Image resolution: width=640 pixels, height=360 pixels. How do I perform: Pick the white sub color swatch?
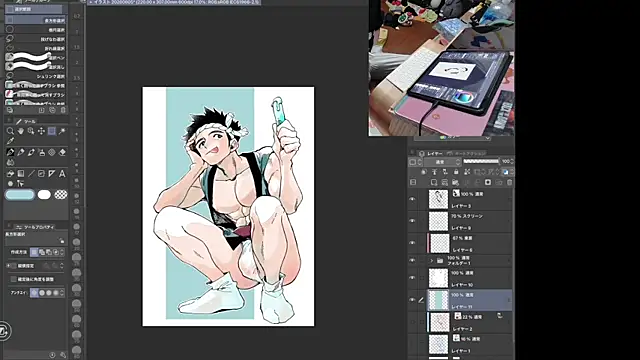[x=44, y=195]
